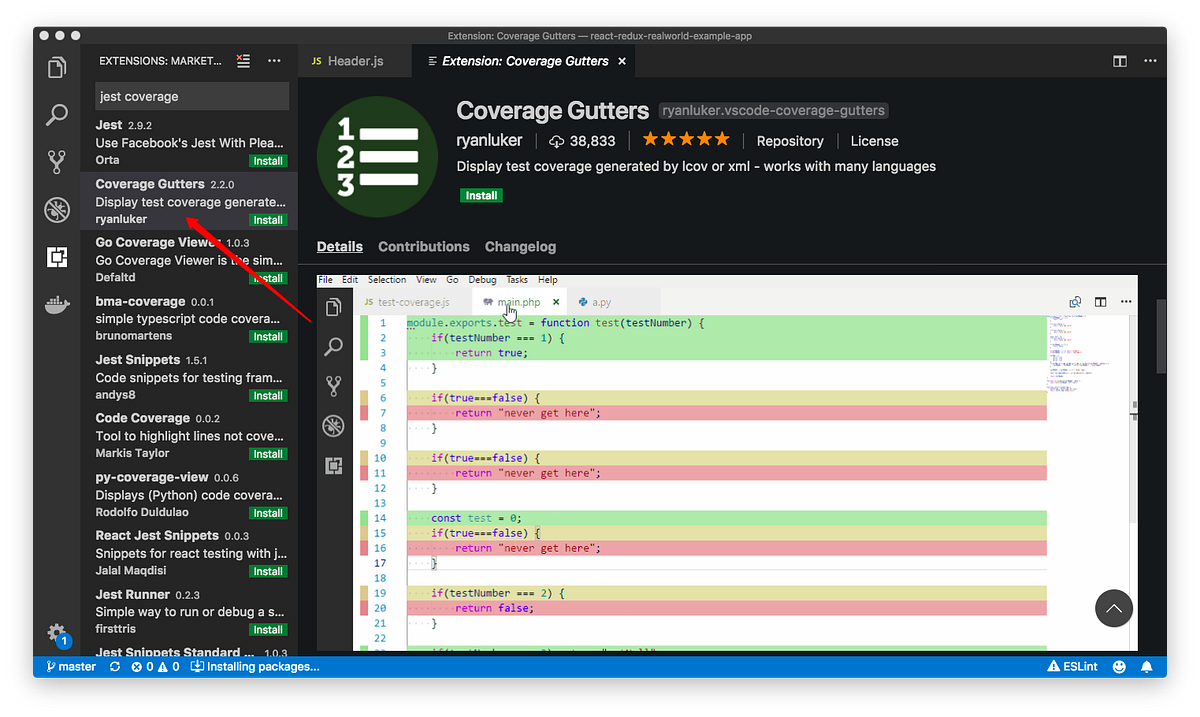Open the Repository link

[790, 141]
